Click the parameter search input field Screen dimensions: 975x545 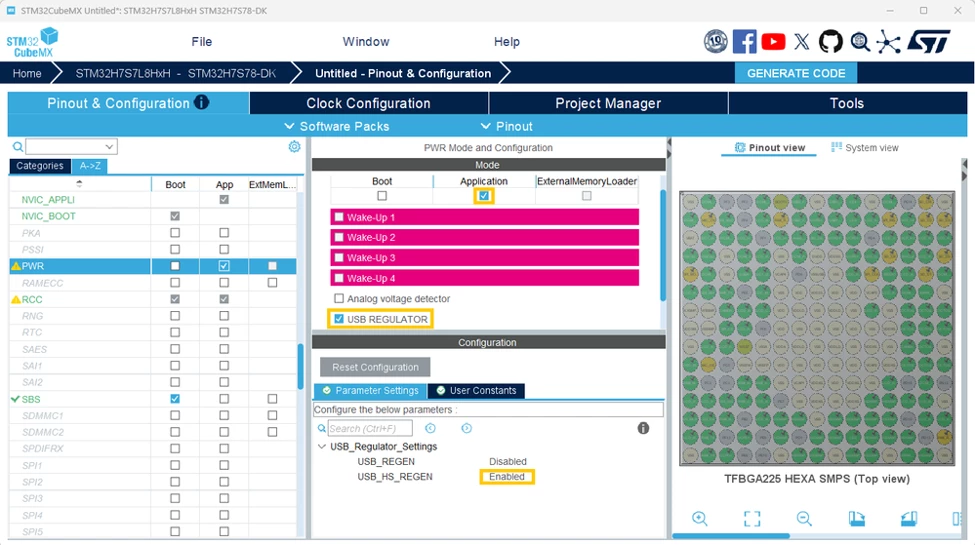pos(370,428)
